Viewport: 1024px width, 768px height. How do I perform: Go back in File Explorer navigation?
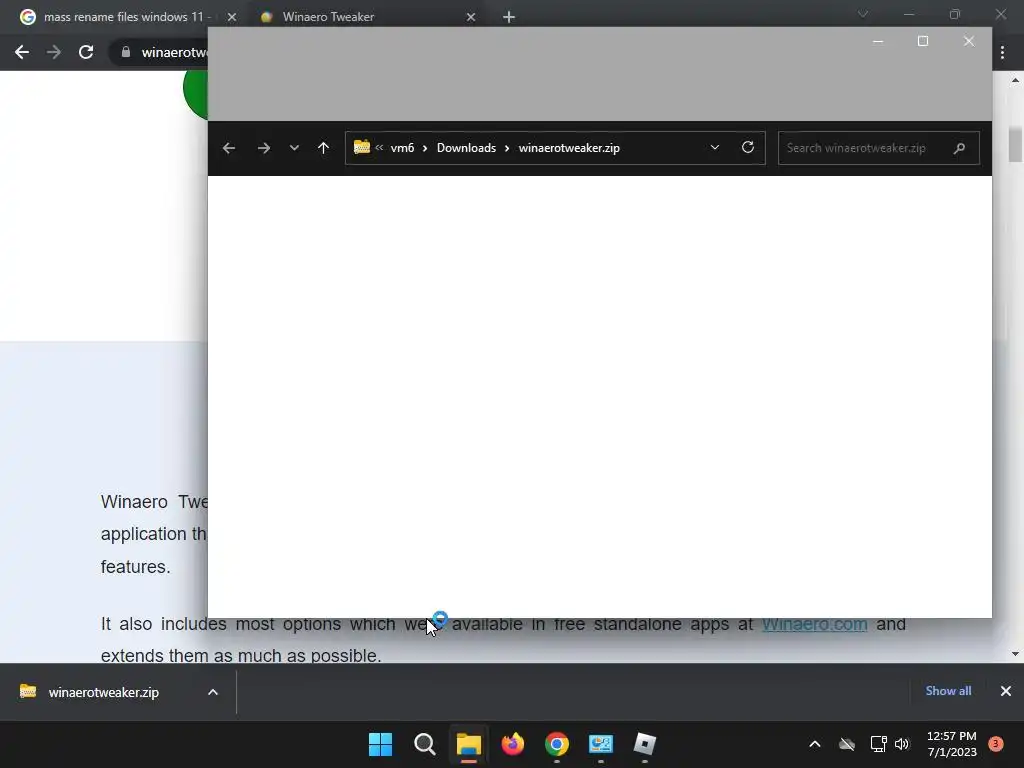point(229,148)
